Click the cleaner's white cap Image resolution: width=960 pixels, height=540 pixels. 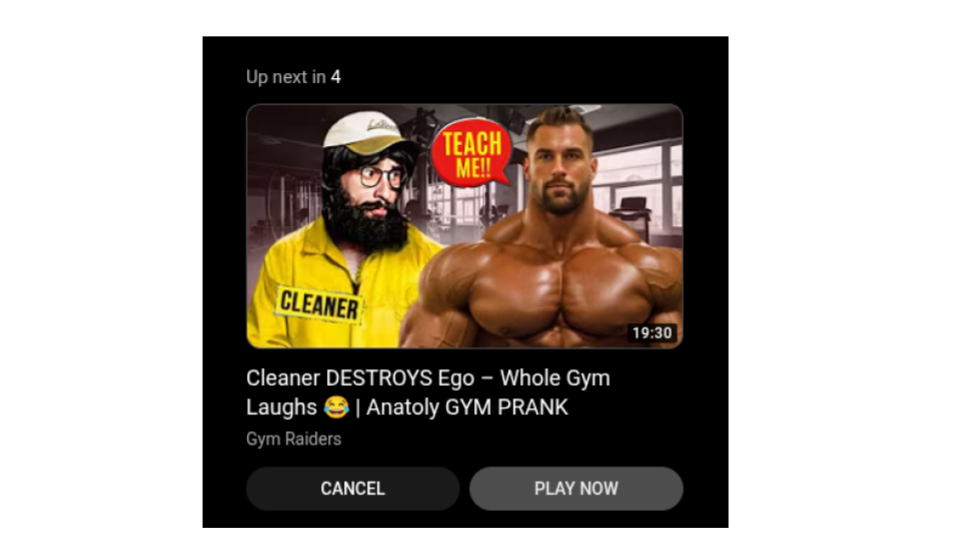point(367,132)
